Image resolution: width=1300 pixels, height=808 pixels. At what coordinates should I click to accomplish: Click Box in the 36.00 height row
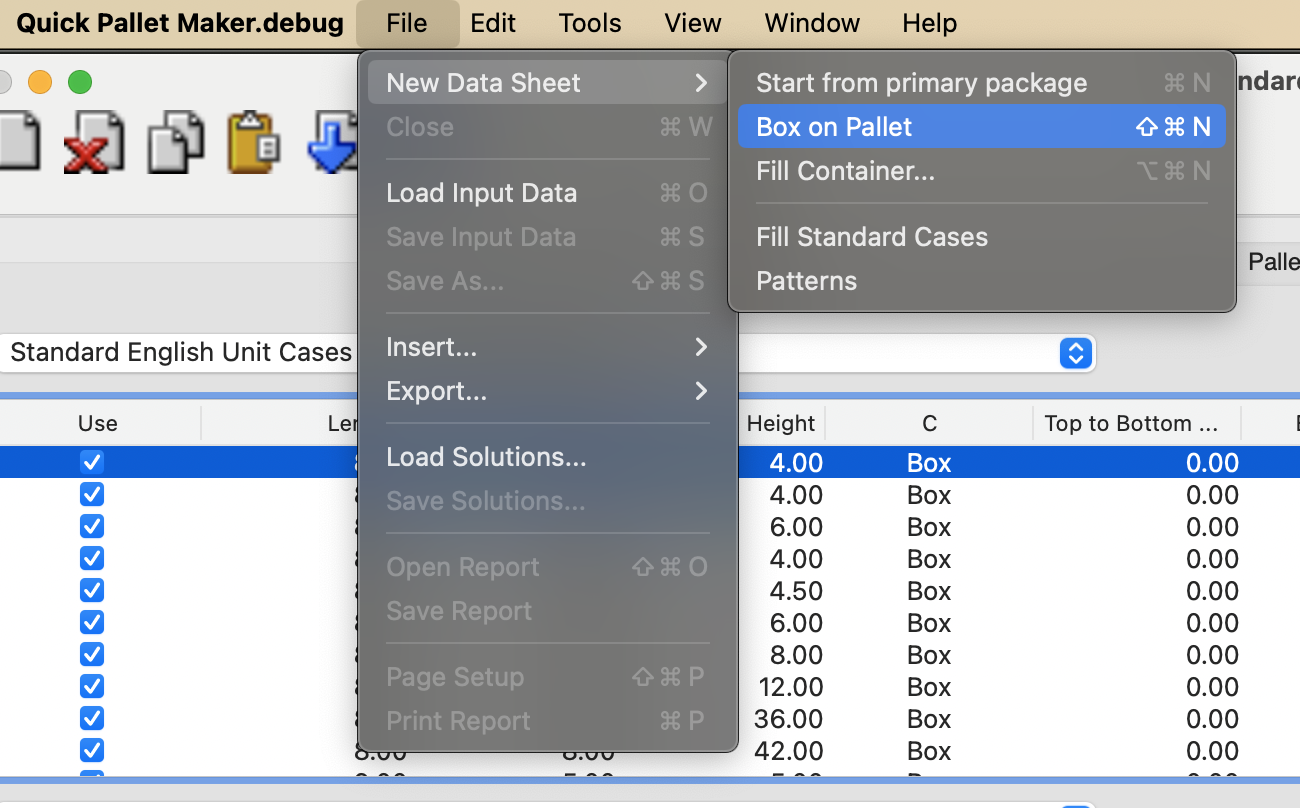[x=929, y=719]
